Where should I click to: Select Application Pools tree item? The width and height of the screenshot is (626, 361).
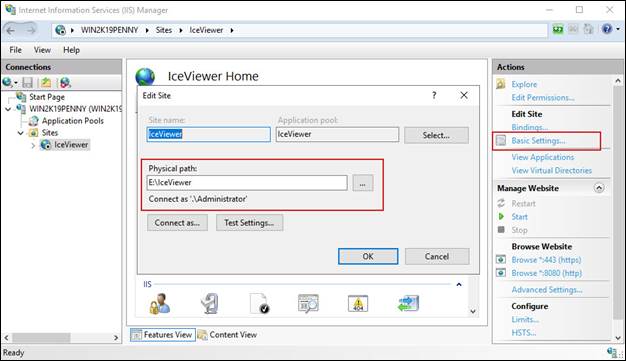73,121
